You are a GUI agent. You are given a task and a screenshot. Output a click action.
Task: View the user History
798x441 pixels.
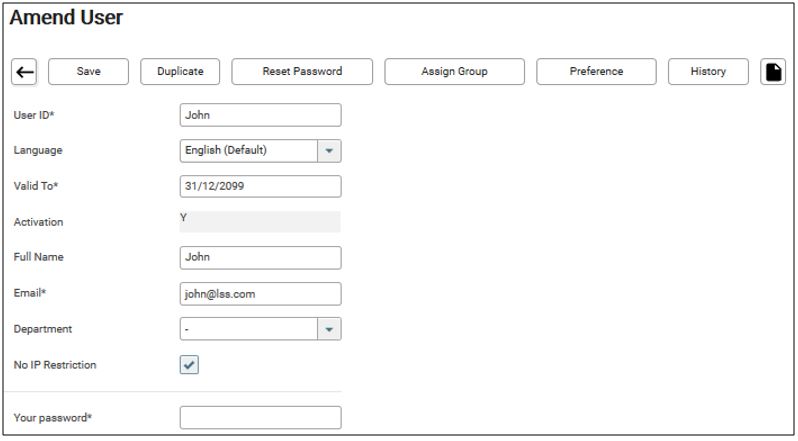point(708,72)
